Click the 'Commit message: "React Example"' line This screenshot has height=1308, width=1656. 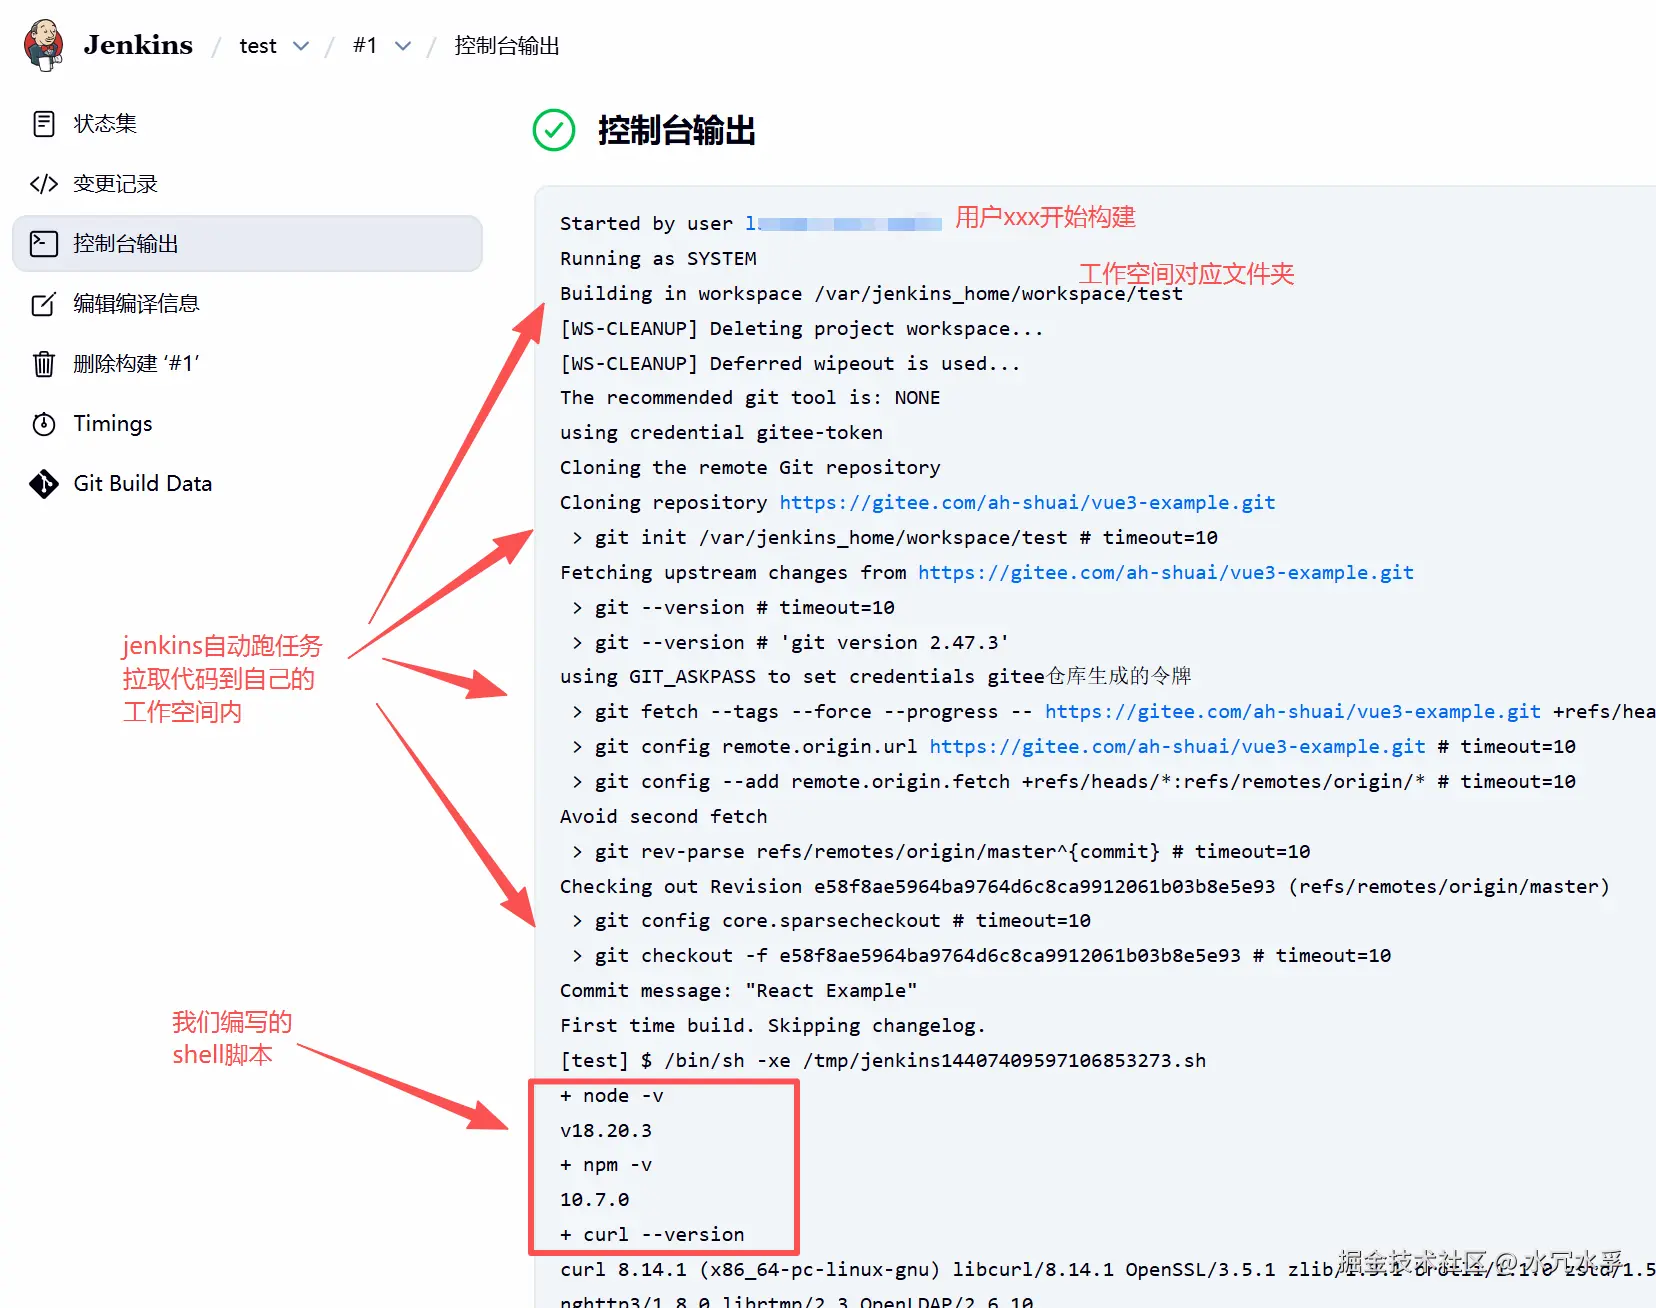click(x=738, y=991)
